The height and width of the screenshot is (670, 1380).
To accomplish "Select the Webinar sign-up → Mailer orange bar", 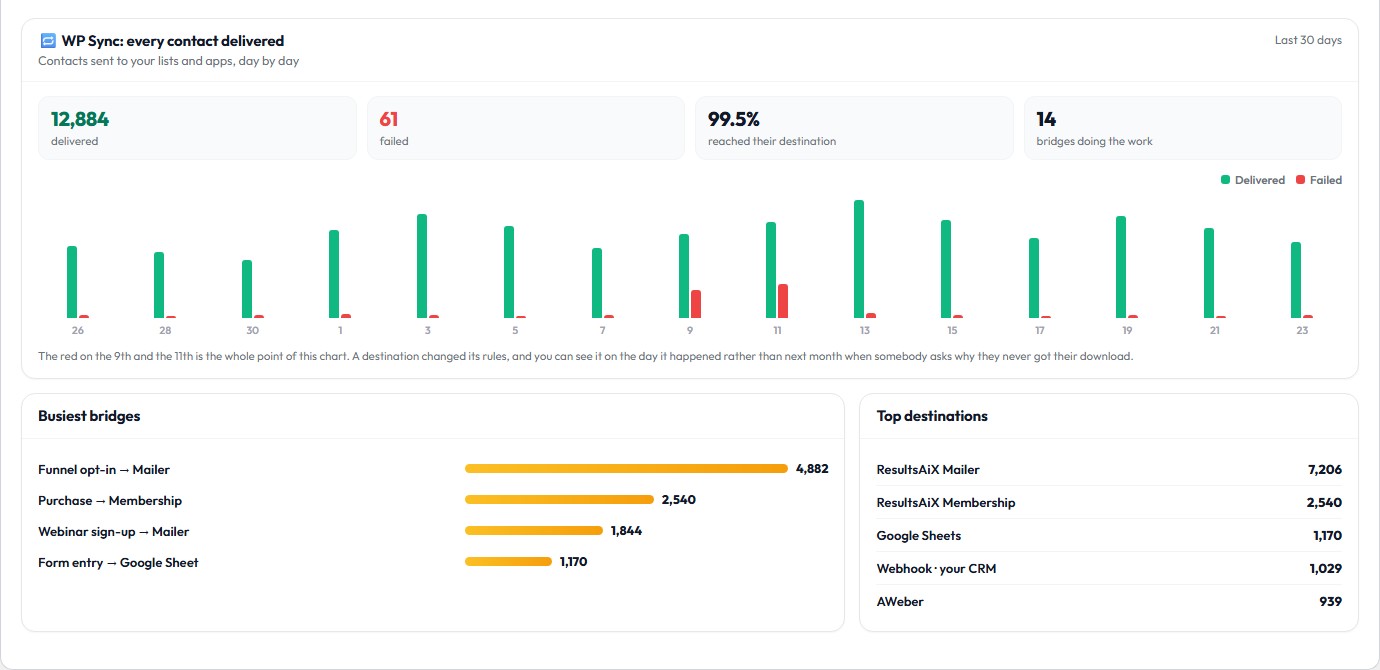I will [534, 531].
